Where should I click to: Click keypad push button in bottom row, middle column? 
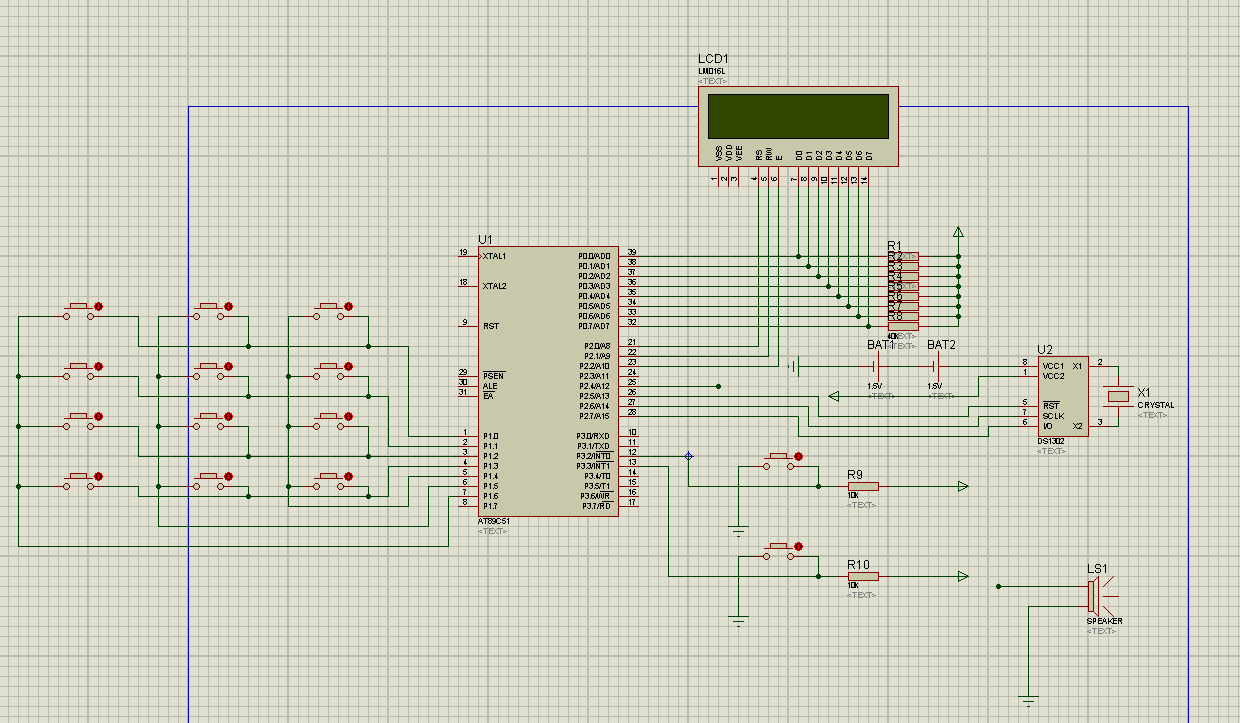pos(212,481)
